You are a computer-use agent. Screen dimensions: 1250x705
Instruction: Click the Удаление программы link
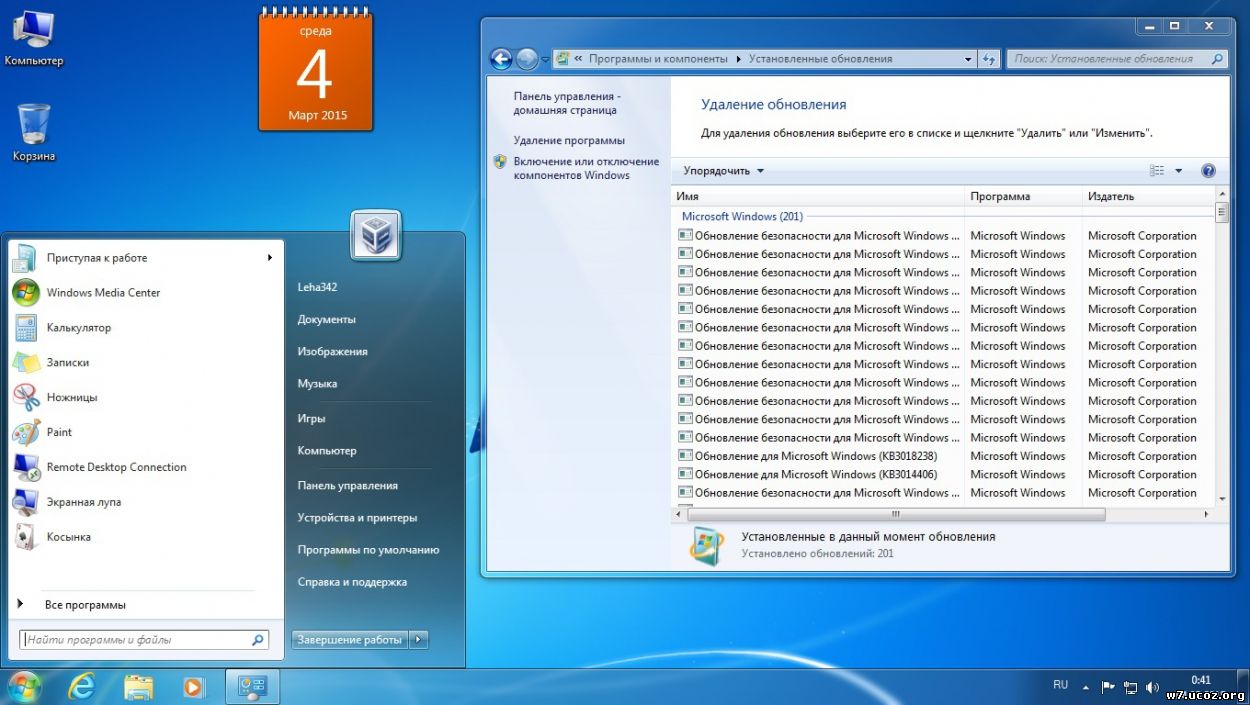pyautogui.click(x=569, y=140)
